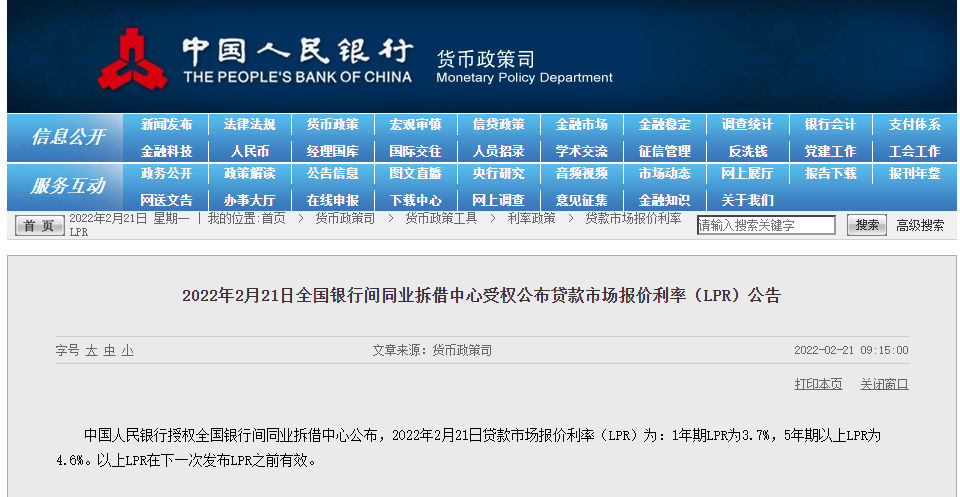Viewport: 960px width, 497px height.
Task: Focus the search keyword input field
Action: click(x=766, y=225)
